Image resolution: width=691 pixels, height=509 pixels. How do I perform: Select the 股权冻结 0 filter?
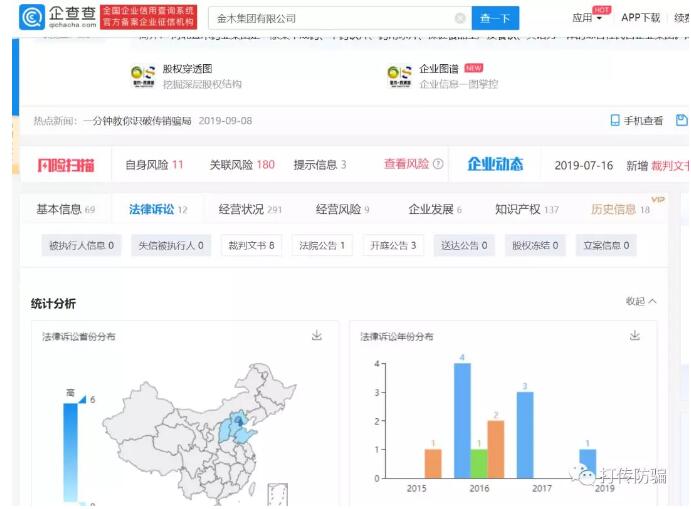click(x=535, y=245)
